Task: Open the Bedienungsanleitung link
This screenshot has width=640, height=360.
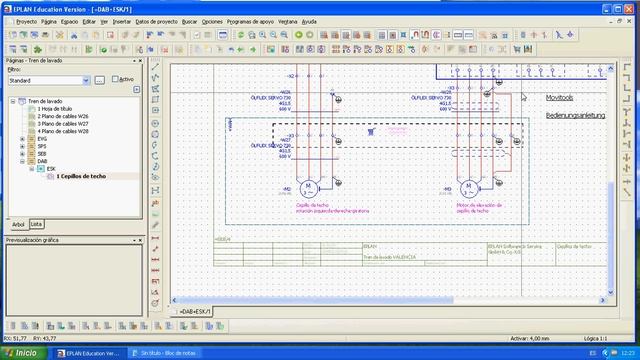Action: tap(576, 116)
